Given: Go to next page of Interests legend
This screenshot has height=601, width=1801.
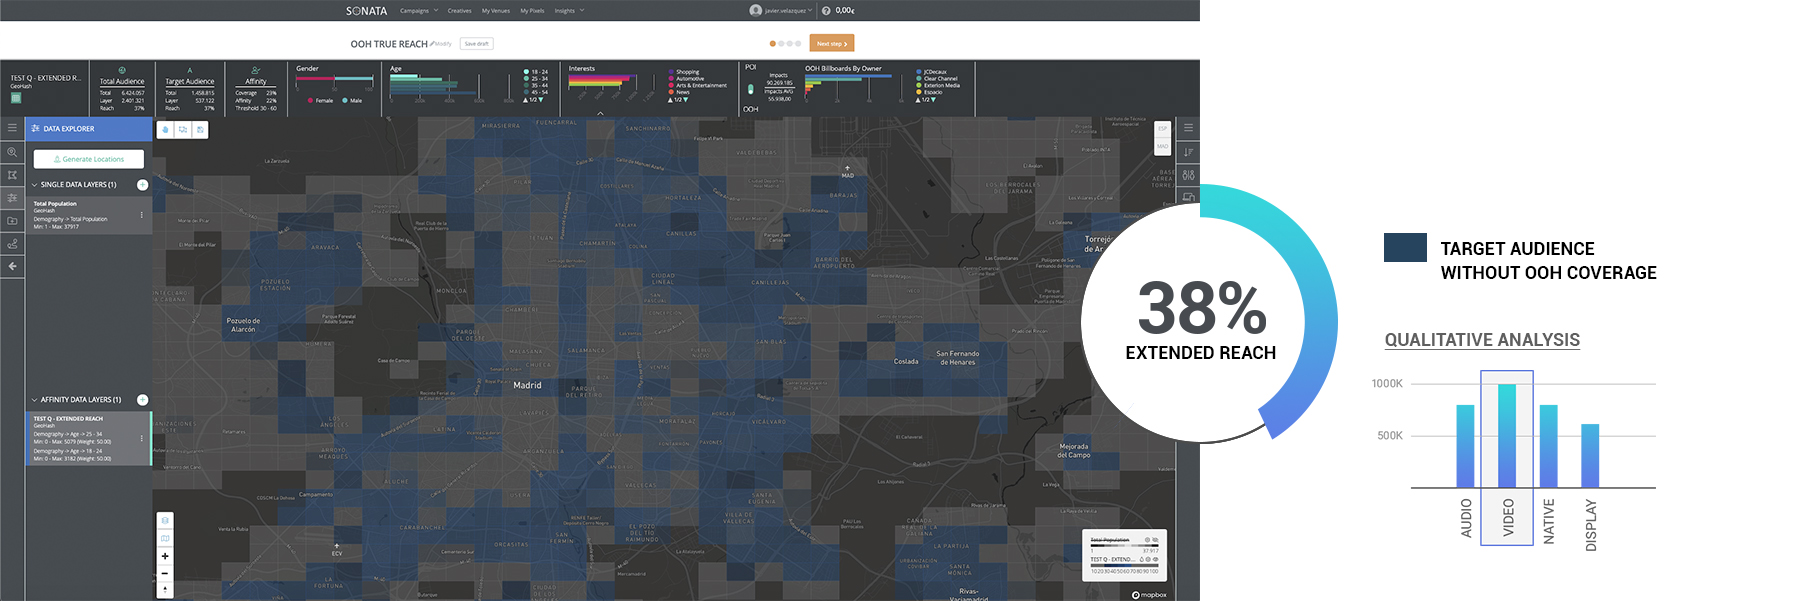Looking at the screenshot, I should click(686, 100).
